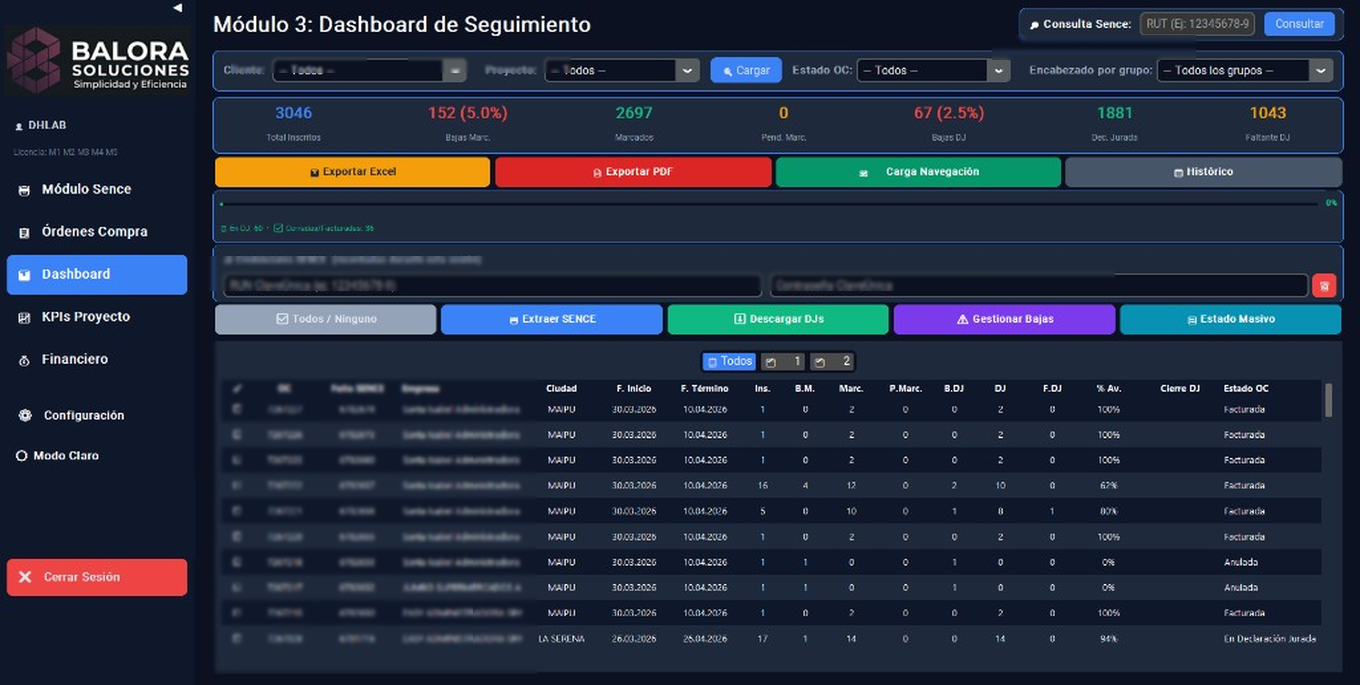Go to Órdenes Compra section

(97, 232)
